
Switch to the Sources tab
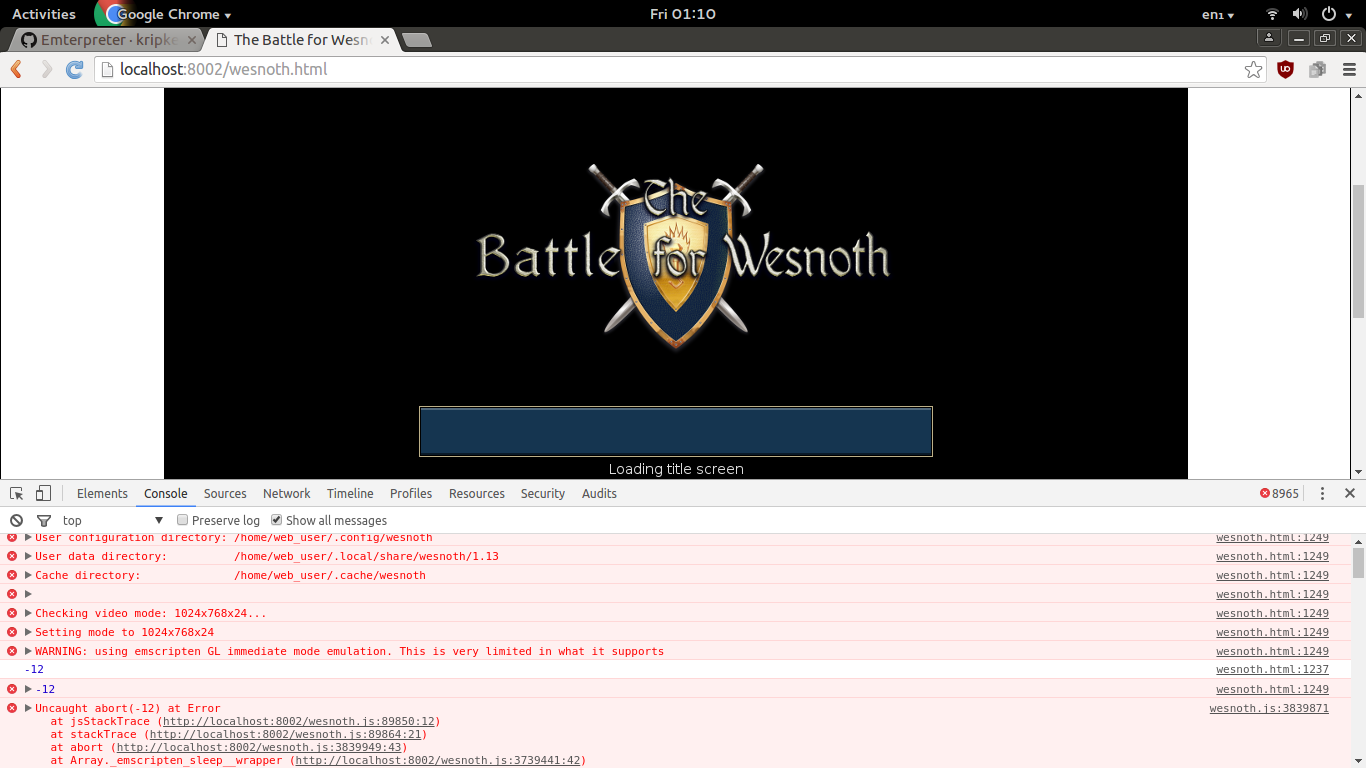(x=225, y=493)
